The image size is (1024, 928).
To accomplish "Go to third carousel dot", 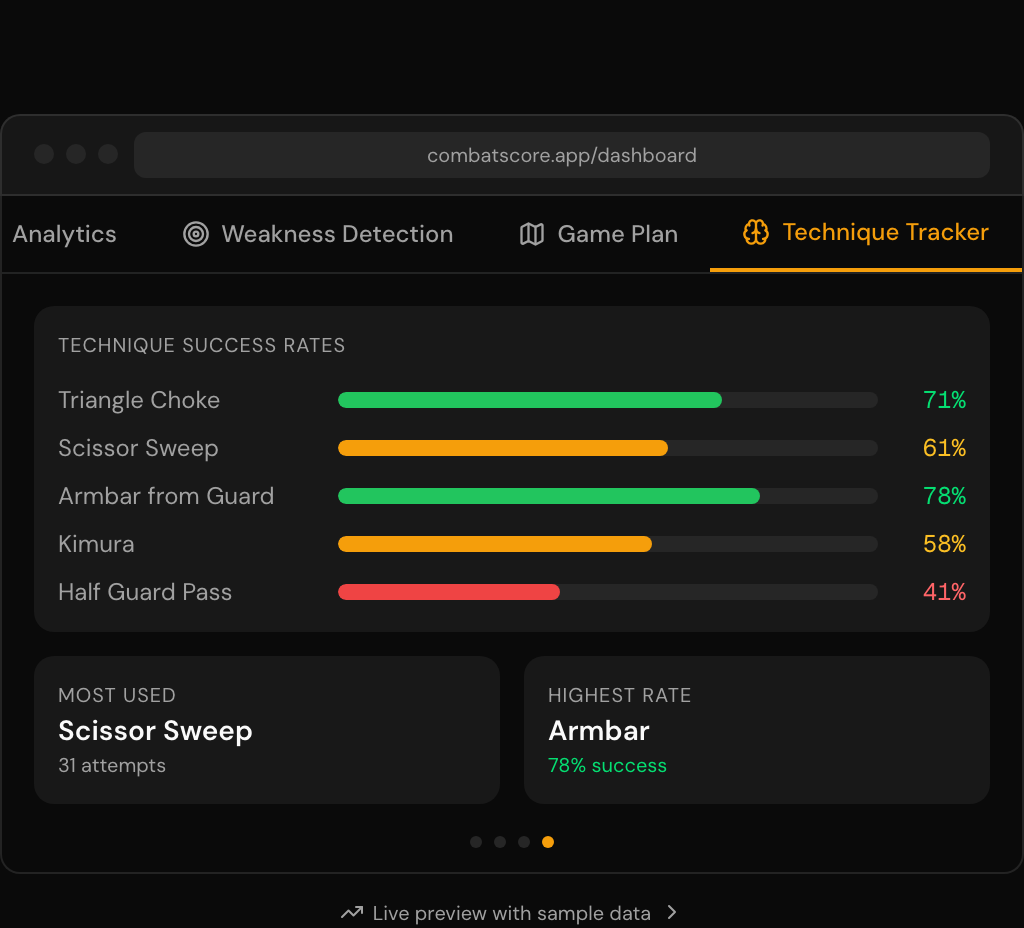I will [x=524, y=842].
